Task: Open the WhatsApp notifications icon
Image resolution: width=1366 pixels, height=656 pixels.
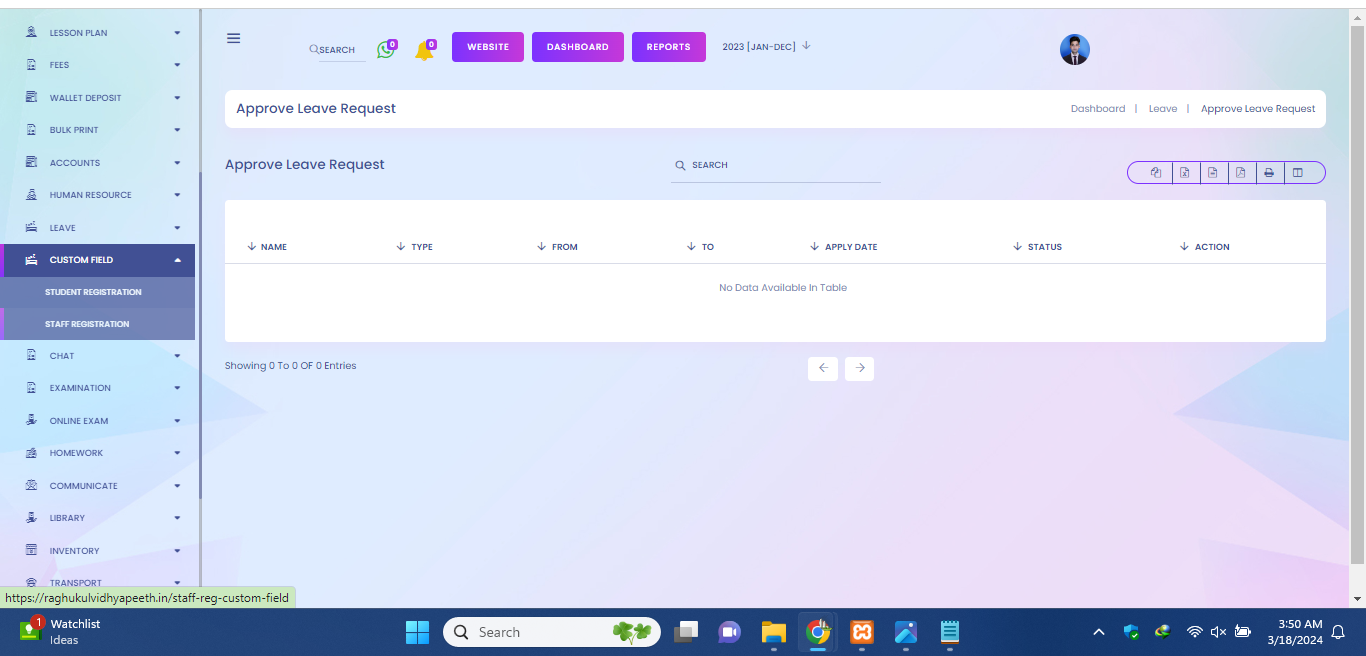Action: click(385, 49)
